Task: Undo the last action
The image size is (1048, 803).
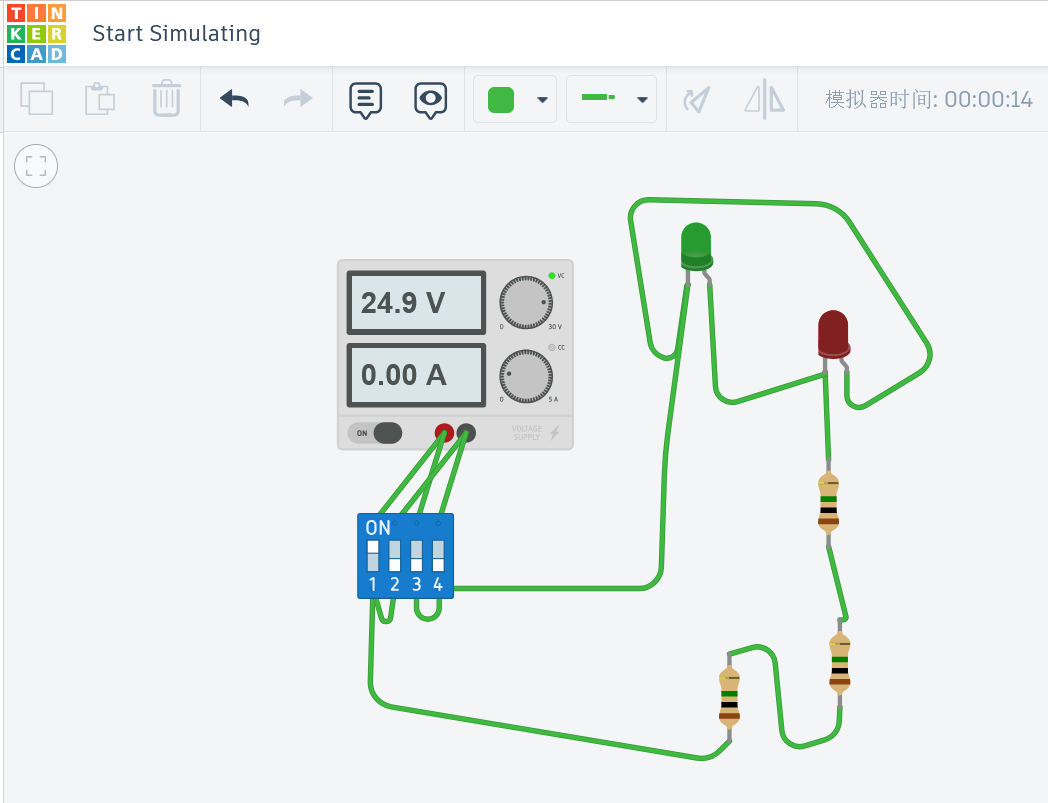Action: pyautogui.click(x=235, y=99)
